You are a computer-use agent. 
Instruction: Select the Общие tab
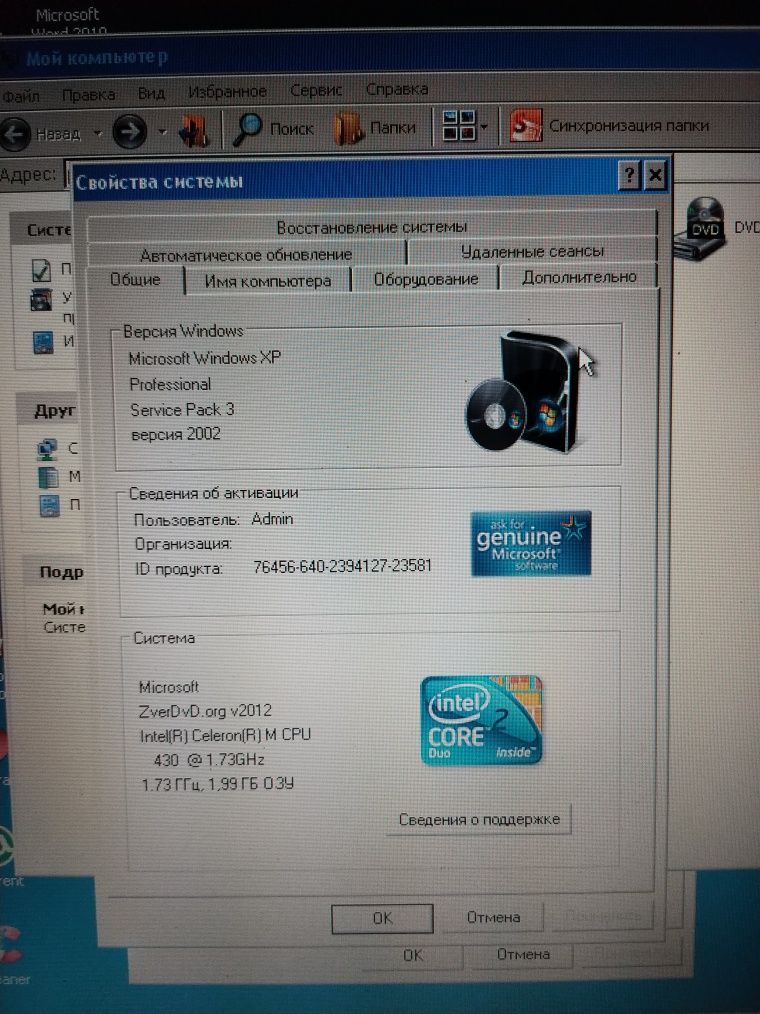click(135, 279)
